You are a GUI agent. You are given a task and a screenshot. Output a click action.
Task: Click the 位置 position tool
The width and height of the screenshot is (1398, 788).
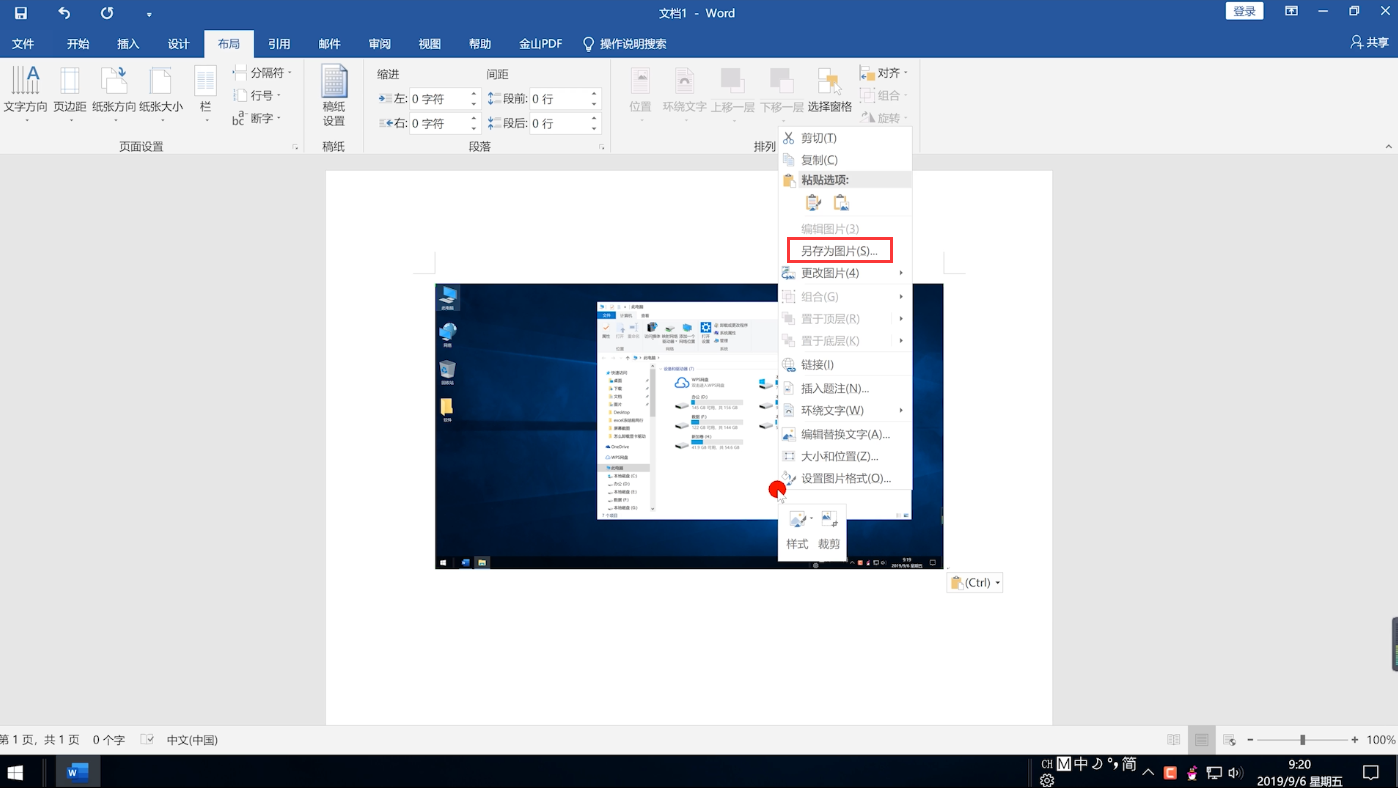pyautogui.click(x=640, y=95)
